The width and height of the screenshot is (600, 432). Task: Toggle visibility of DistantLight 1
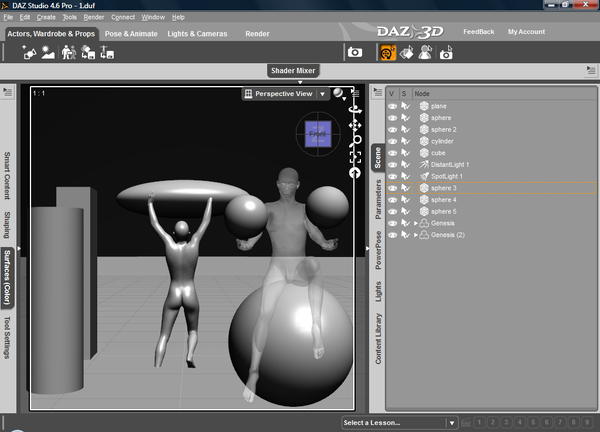[392, 165]
